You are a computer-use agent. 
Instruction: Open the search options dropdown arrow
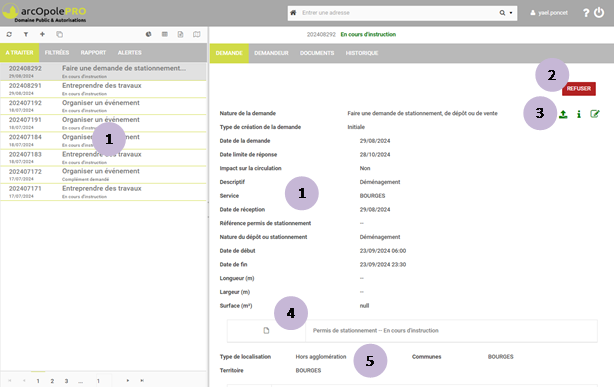(511, 13)
